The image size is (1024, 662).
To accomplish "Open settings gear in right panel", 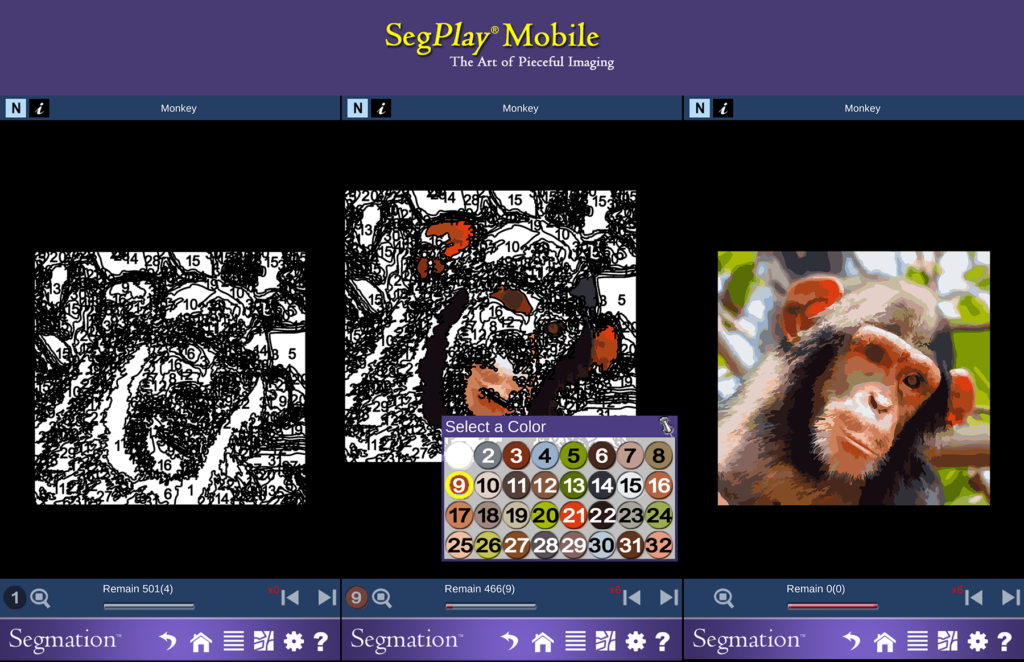I will tap(977, 642).
